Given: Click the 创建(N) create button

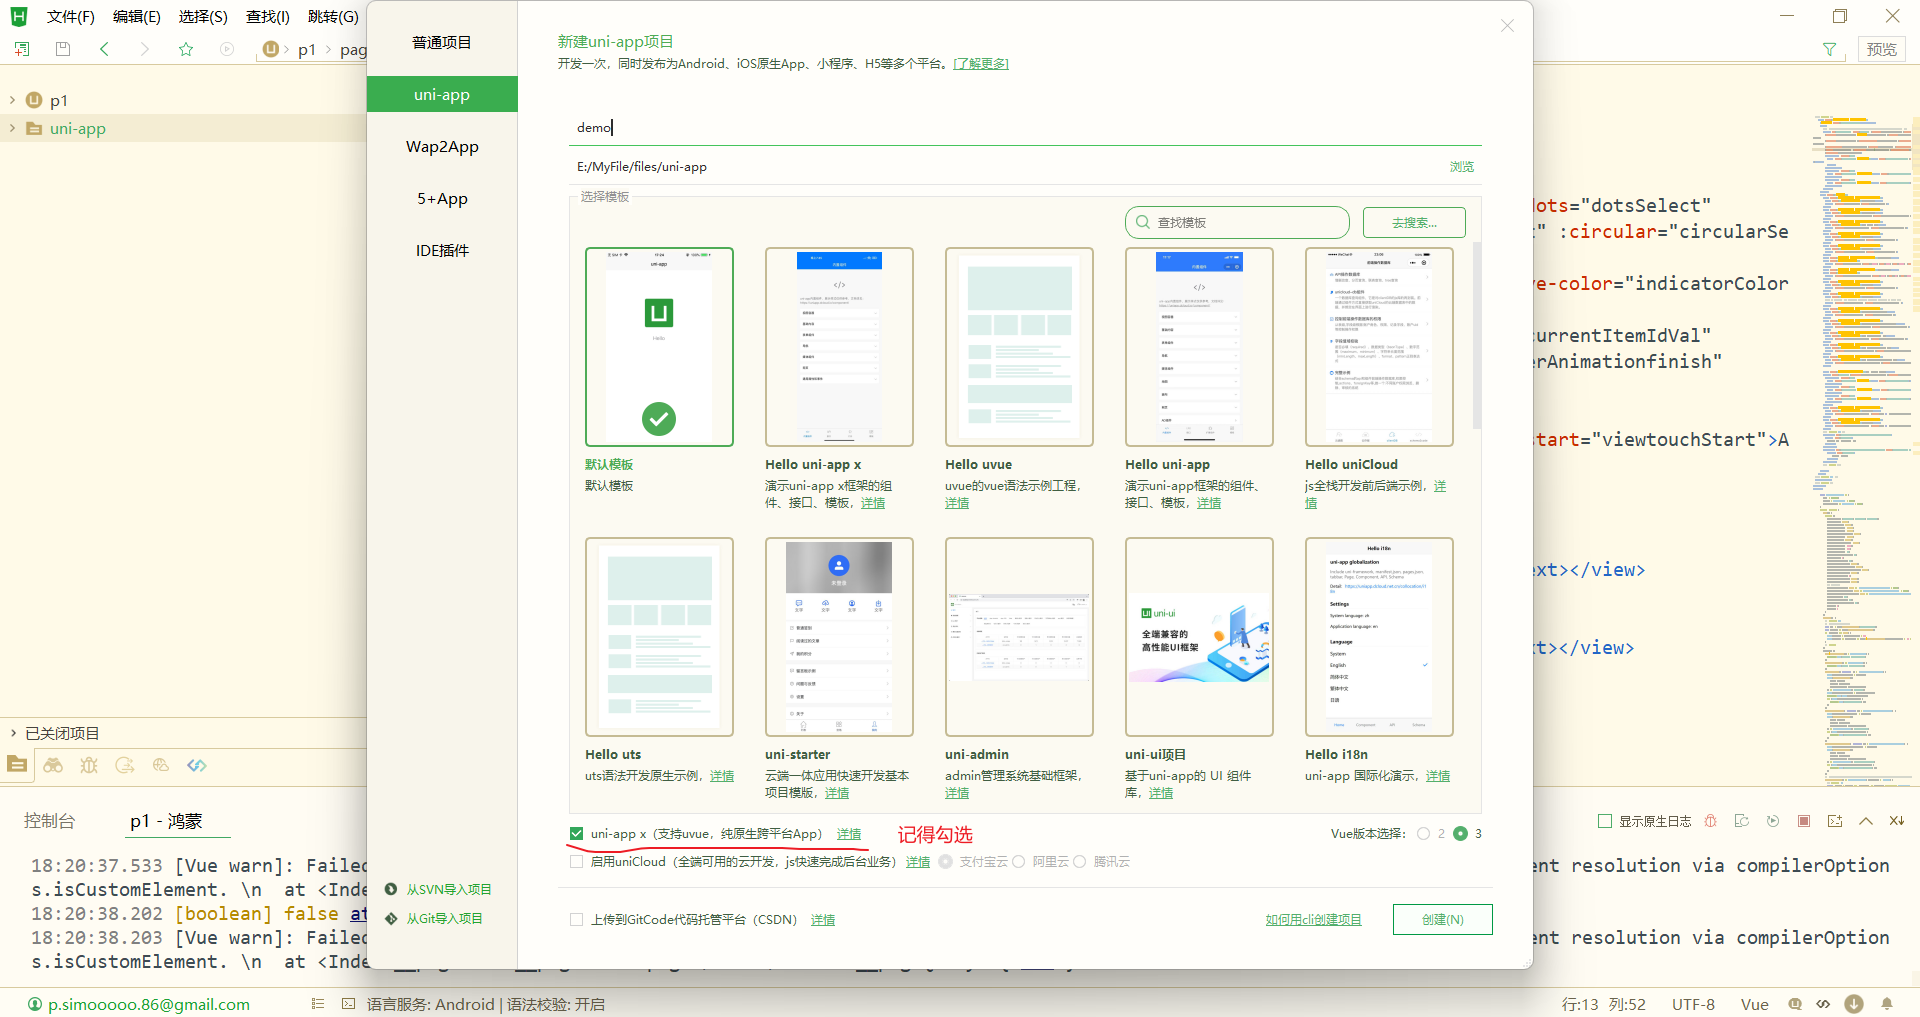Looking at the screenshot, I should (x=1442, y=919).
